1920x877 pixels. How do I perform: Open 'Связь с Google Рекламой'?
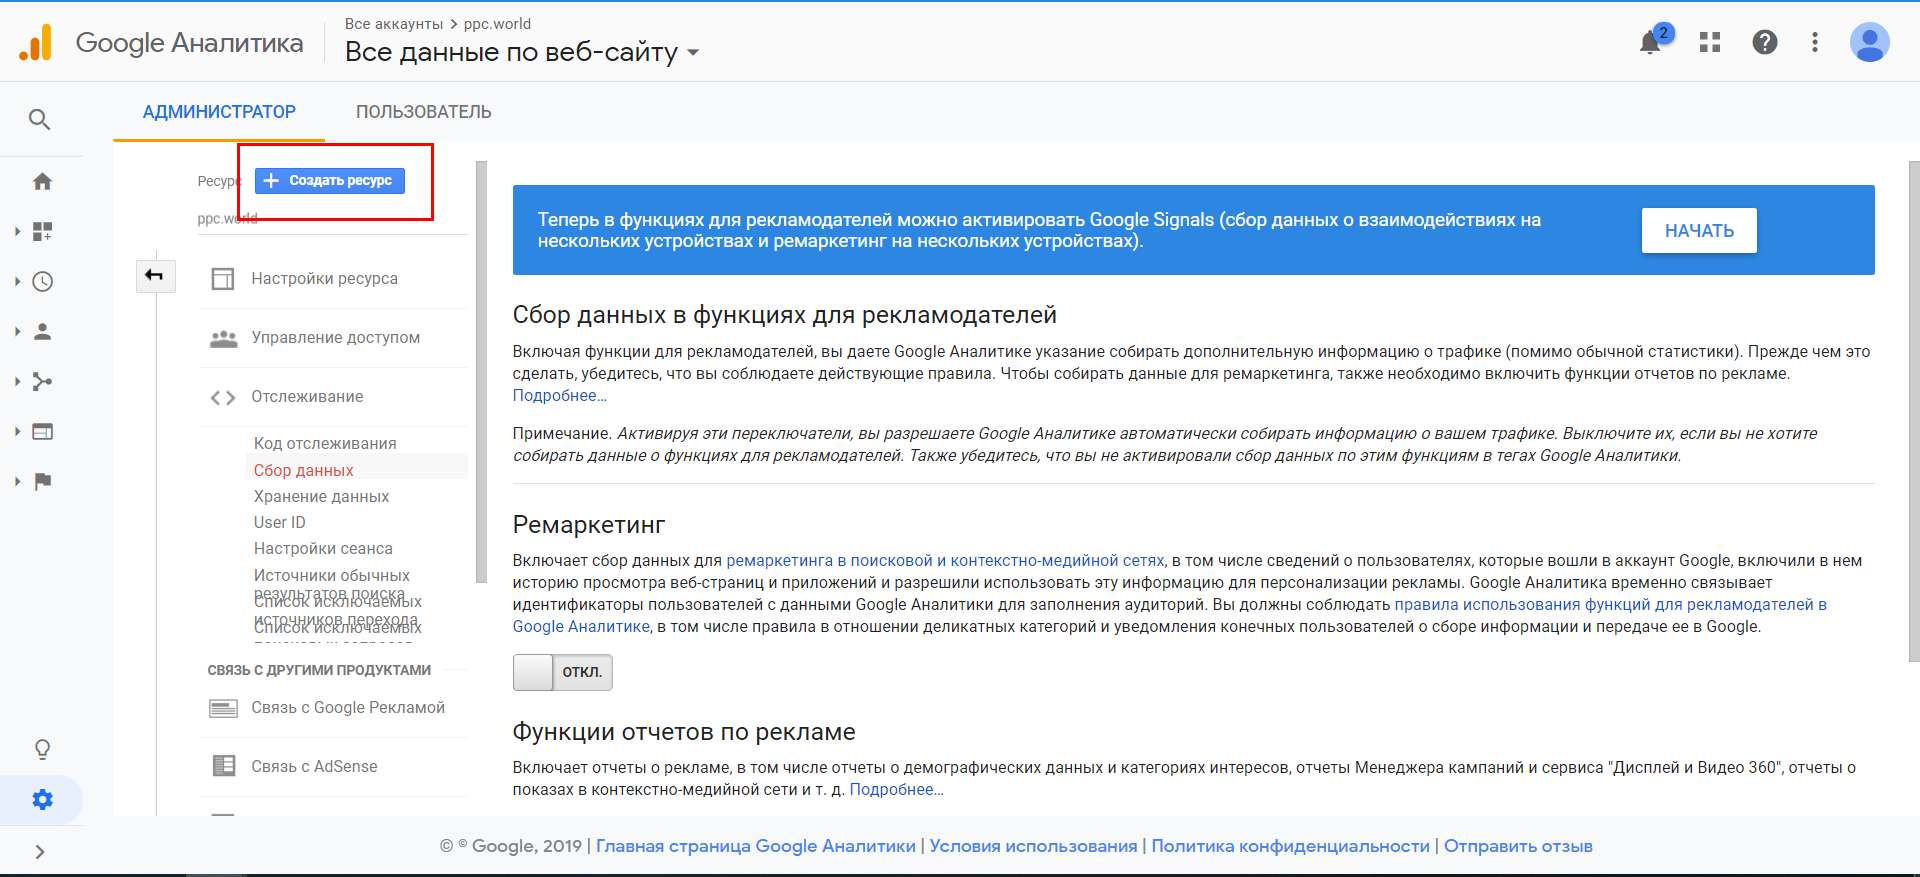[348, 708]
